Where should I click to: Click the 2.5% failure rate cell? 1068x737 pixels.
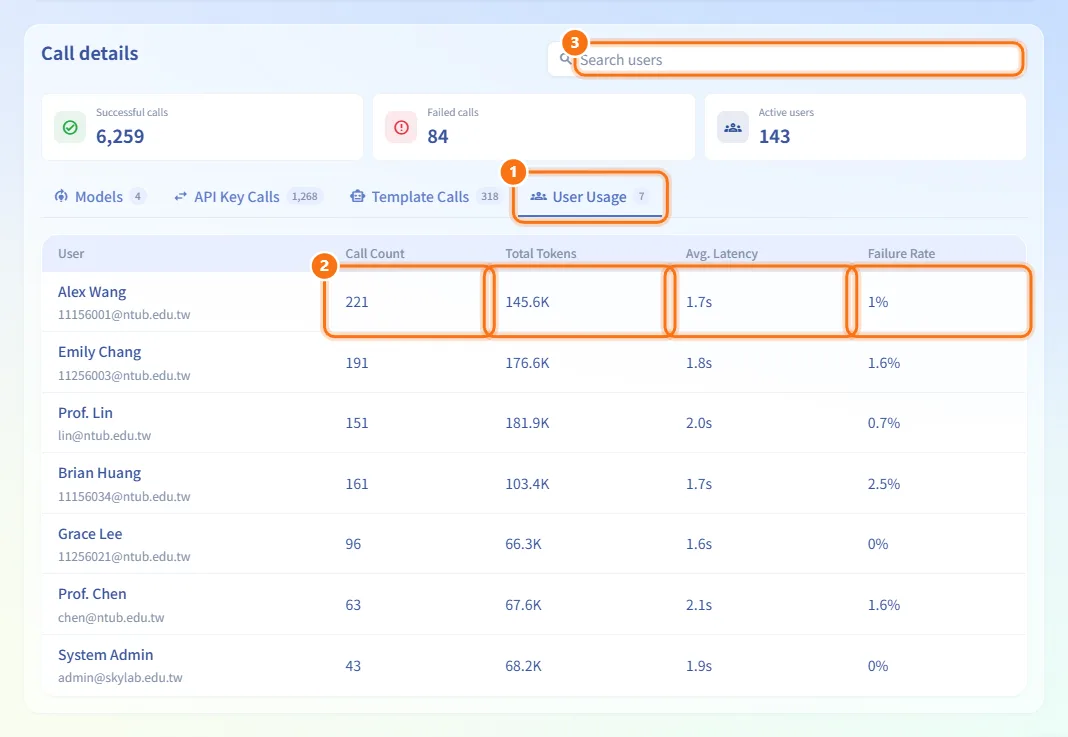[x=884, y=484]
